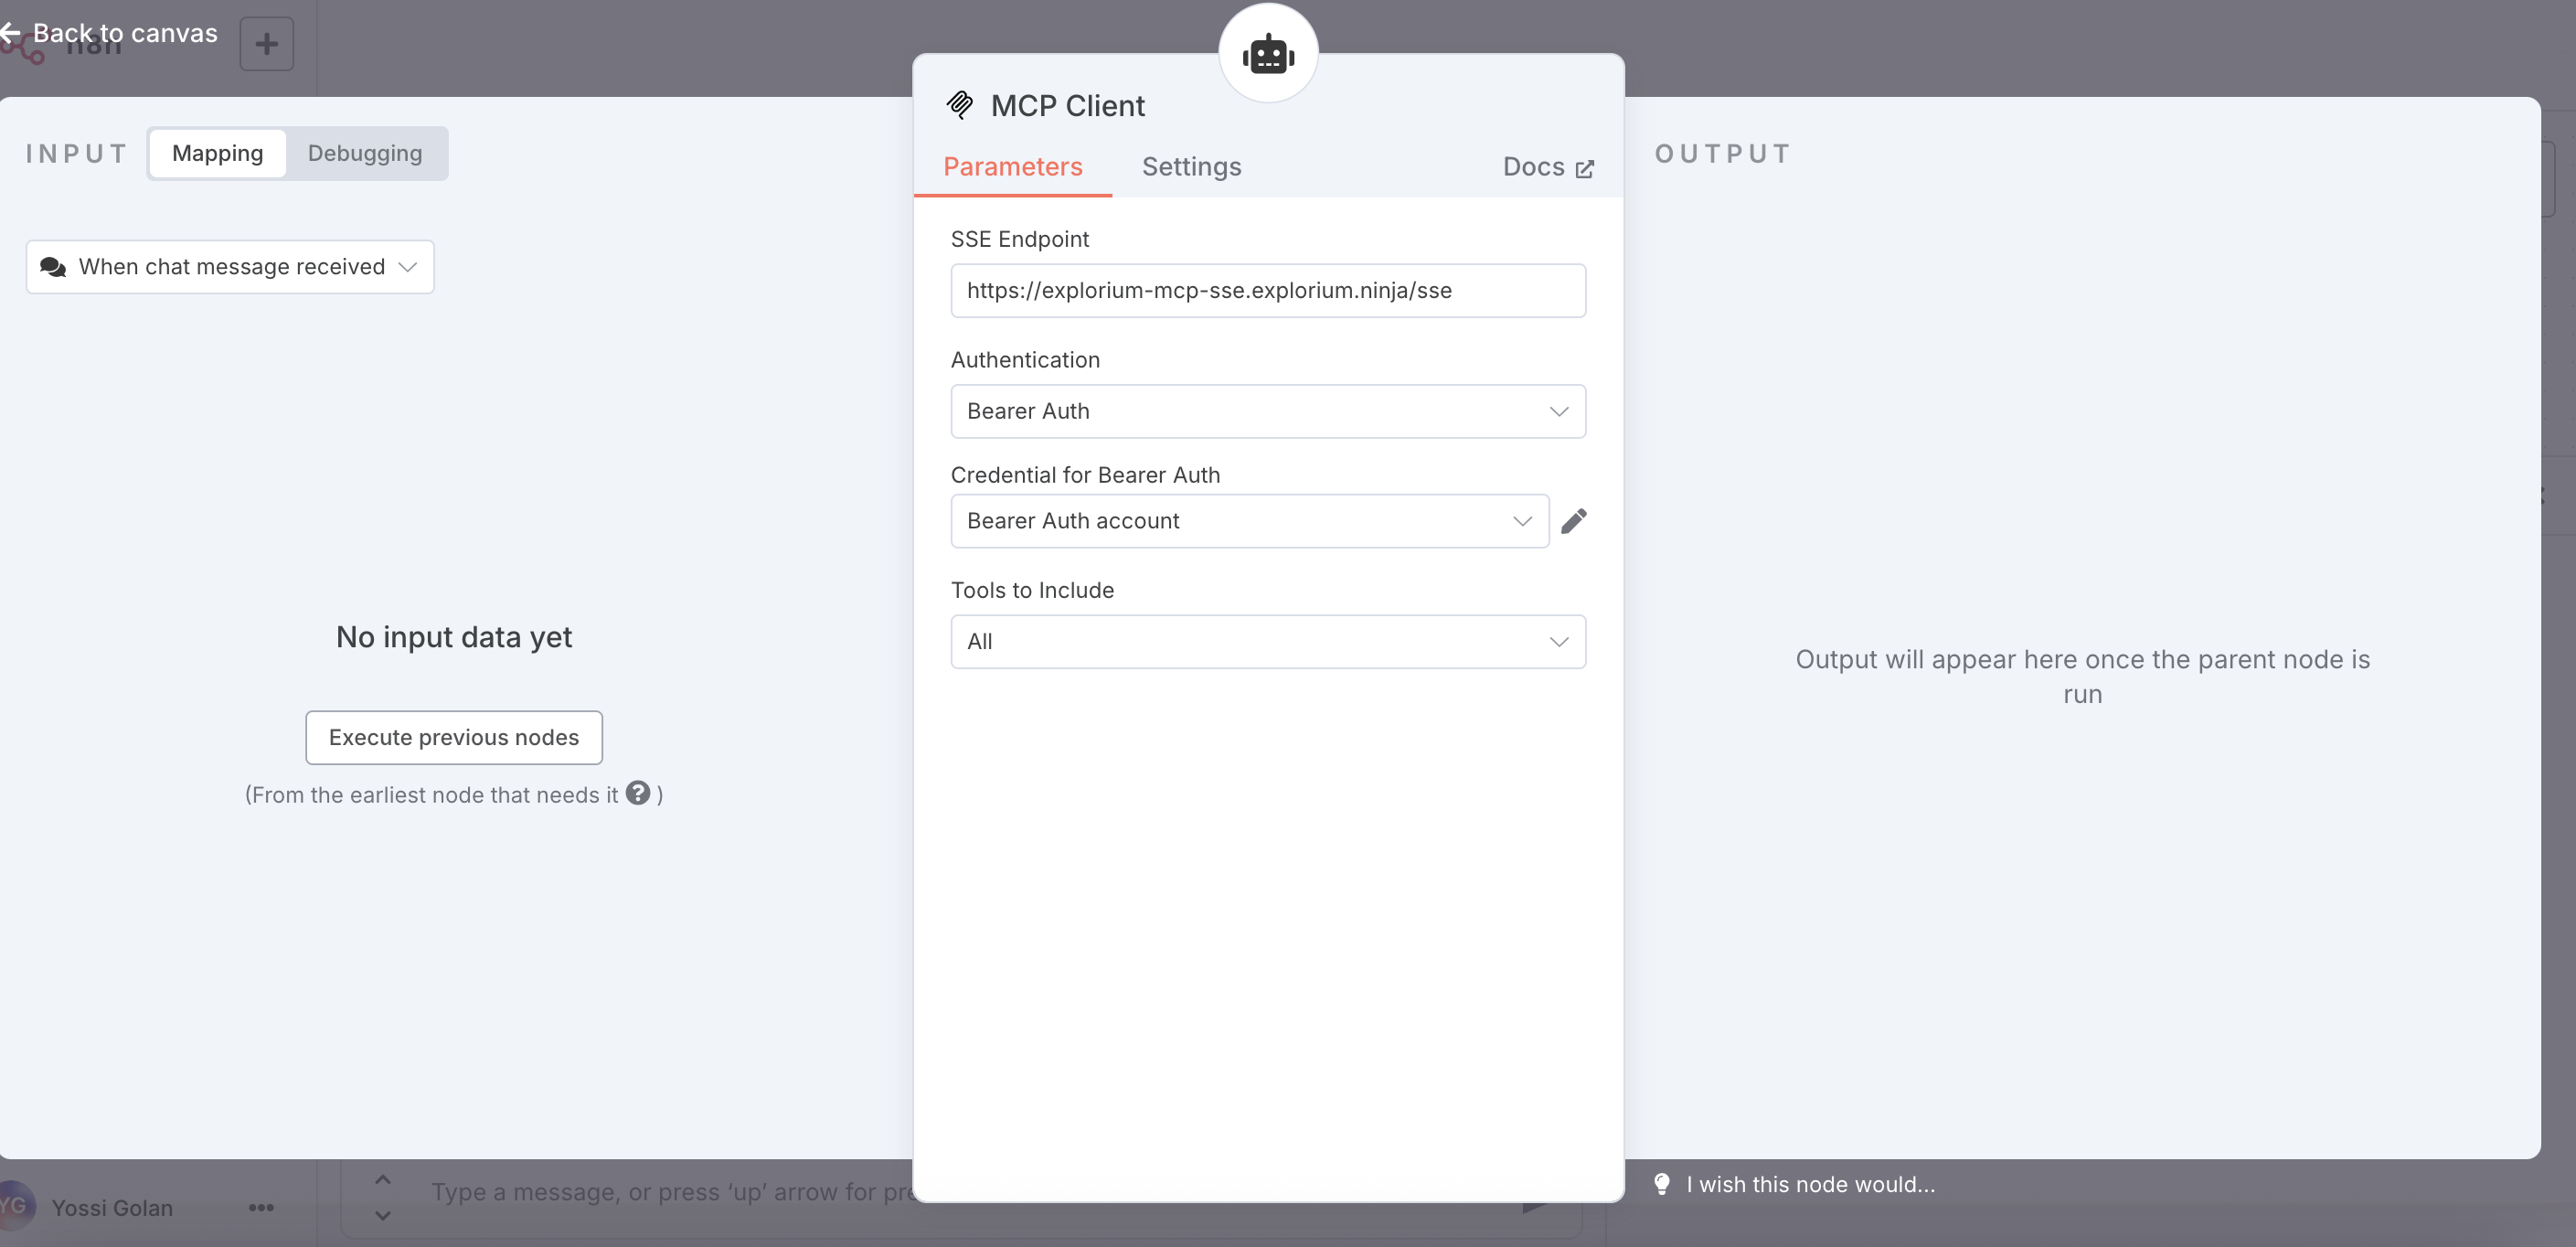The width and height of the screenshot is (2576, 1247).
Task: Expand the When chat message received selector
Action: [229, 267]
